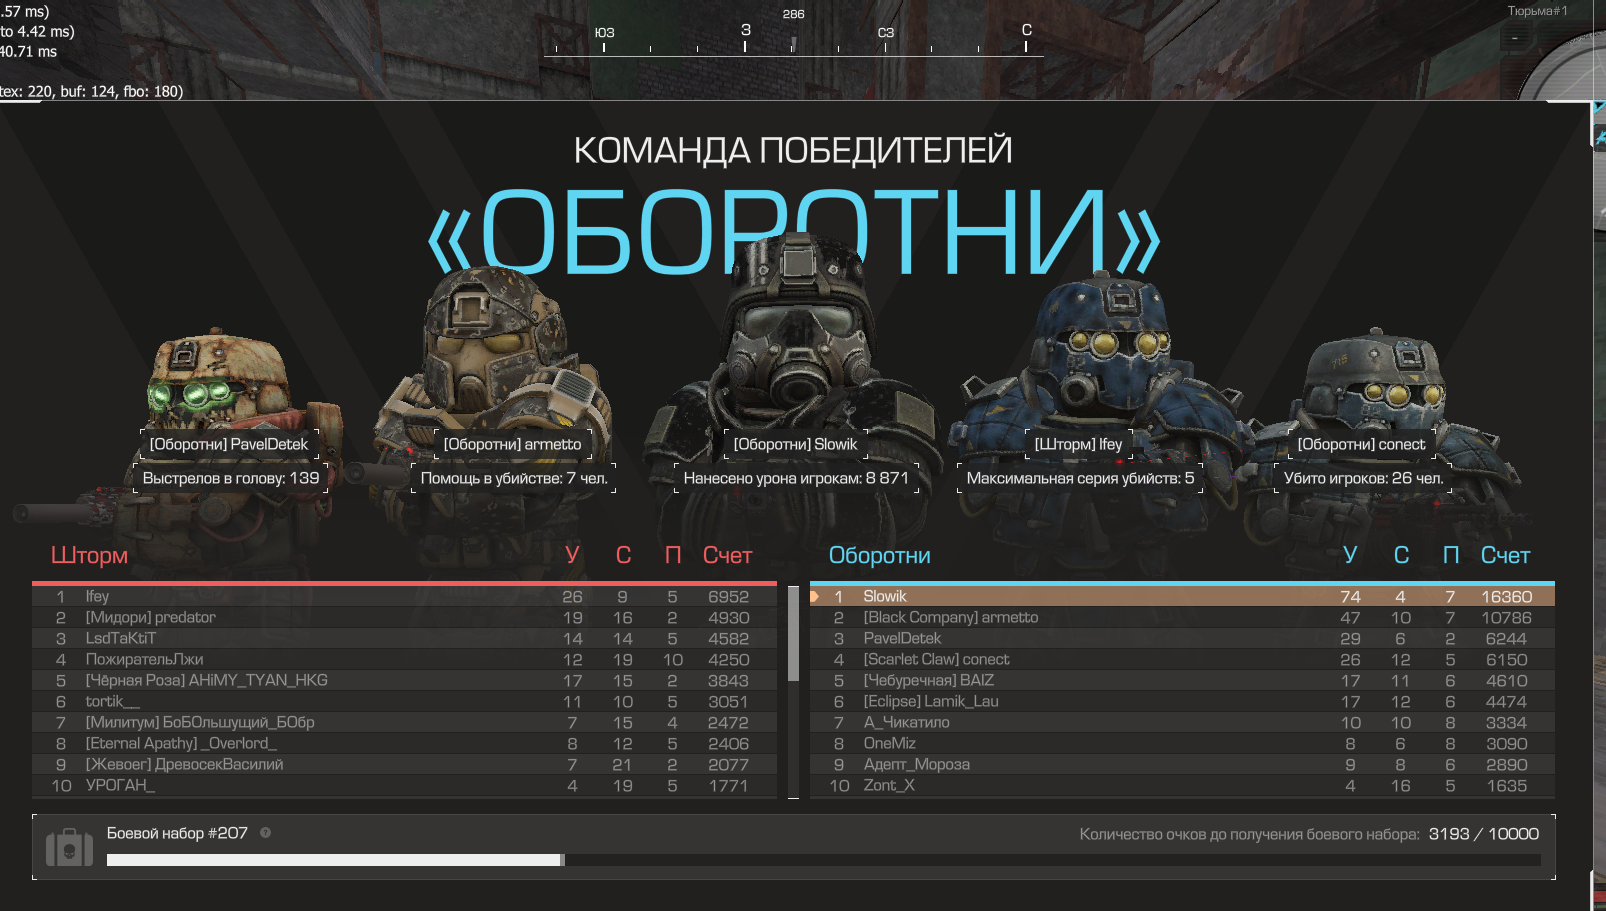Click 'Нанесено урона игрокам: 8 871' stat
This screenshot has width=1606, height=911.
pos(796,478)
